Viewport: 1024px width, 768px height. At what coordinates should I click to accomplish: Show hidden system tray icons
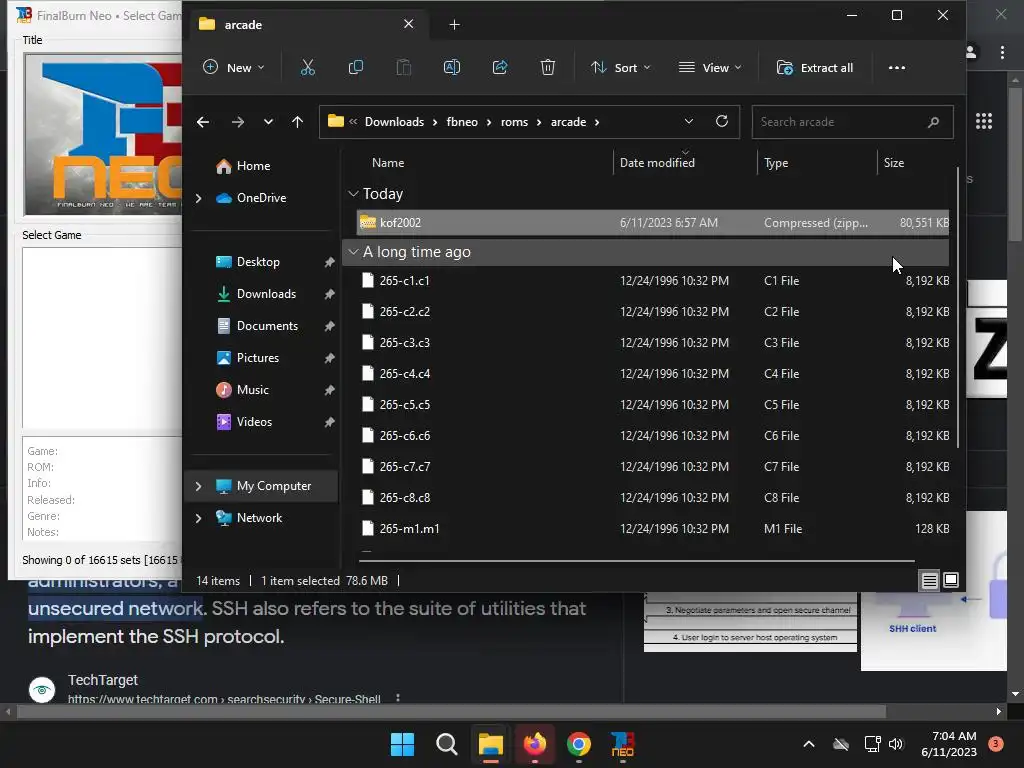click(x=808, y=744)
